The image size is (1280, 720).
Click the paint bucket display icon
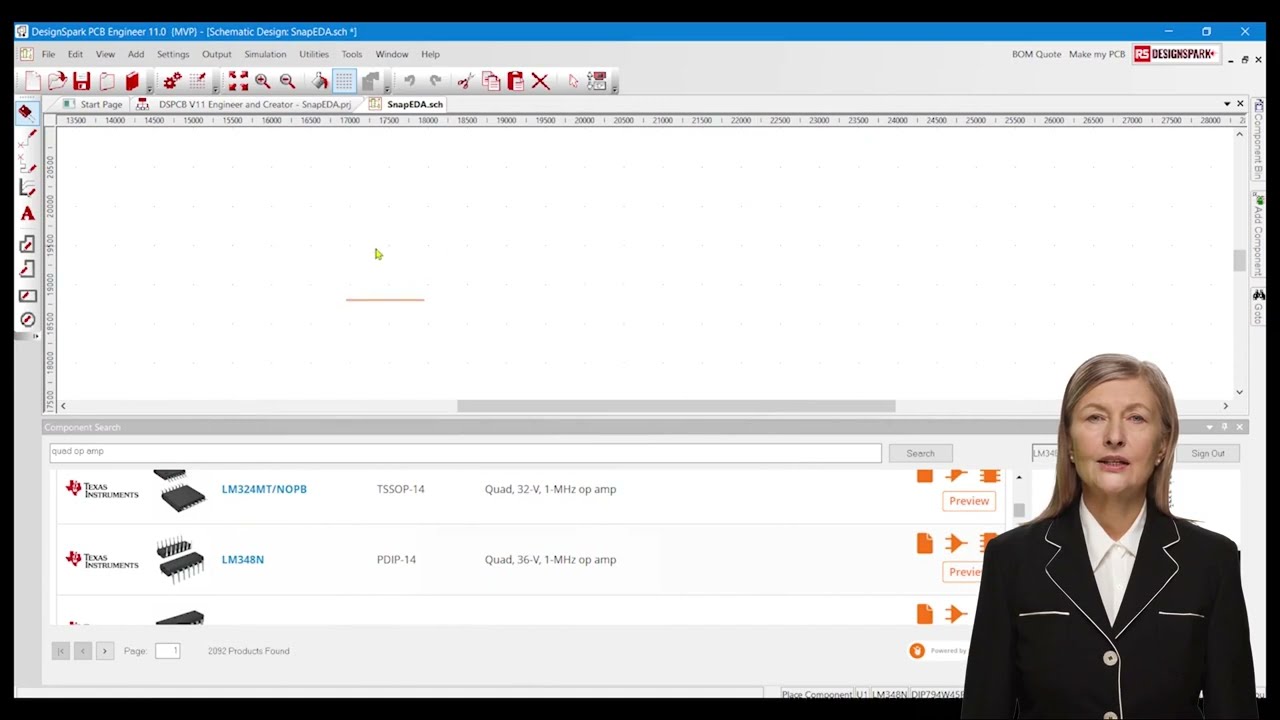pos(320,81)
